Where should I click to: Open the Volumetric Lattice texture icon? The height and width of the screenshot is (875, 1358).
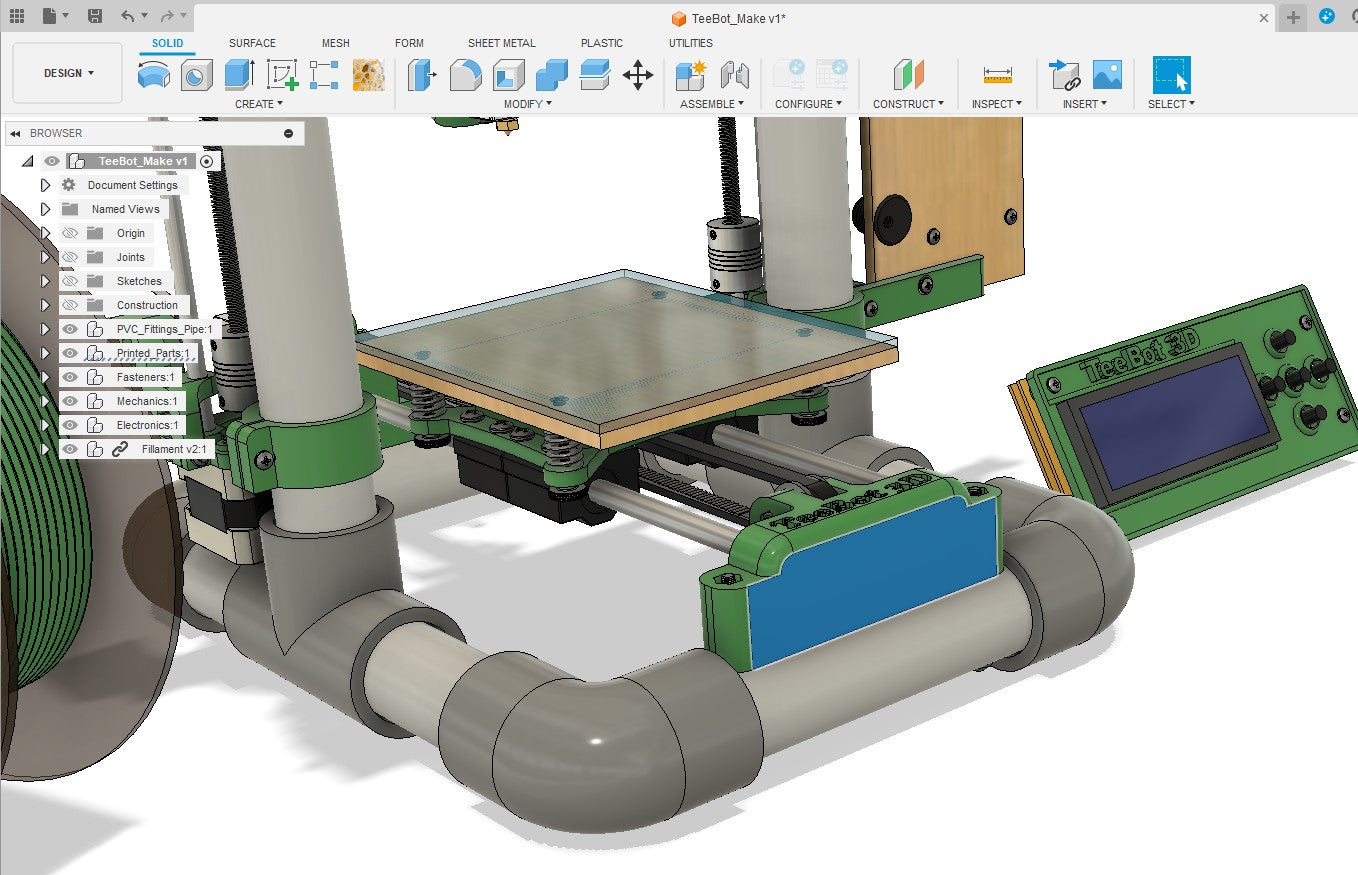click(369, 75)
